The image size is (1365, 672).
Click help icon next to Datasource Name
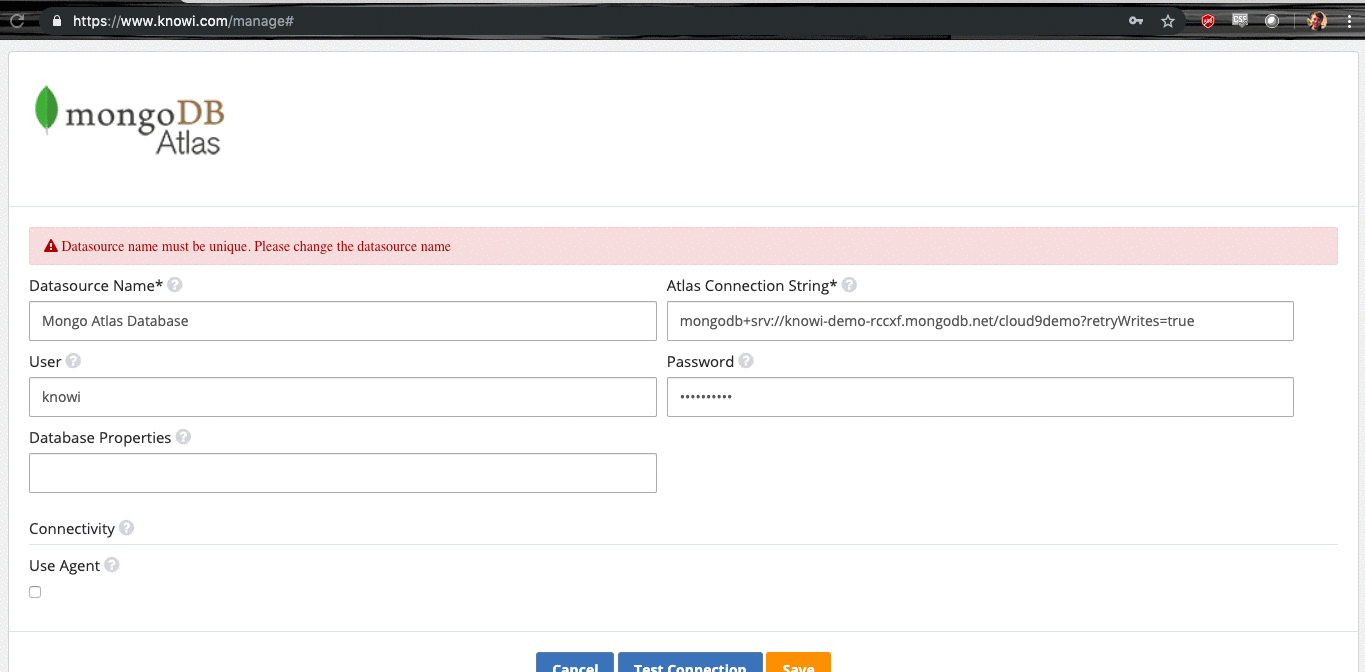175,285
